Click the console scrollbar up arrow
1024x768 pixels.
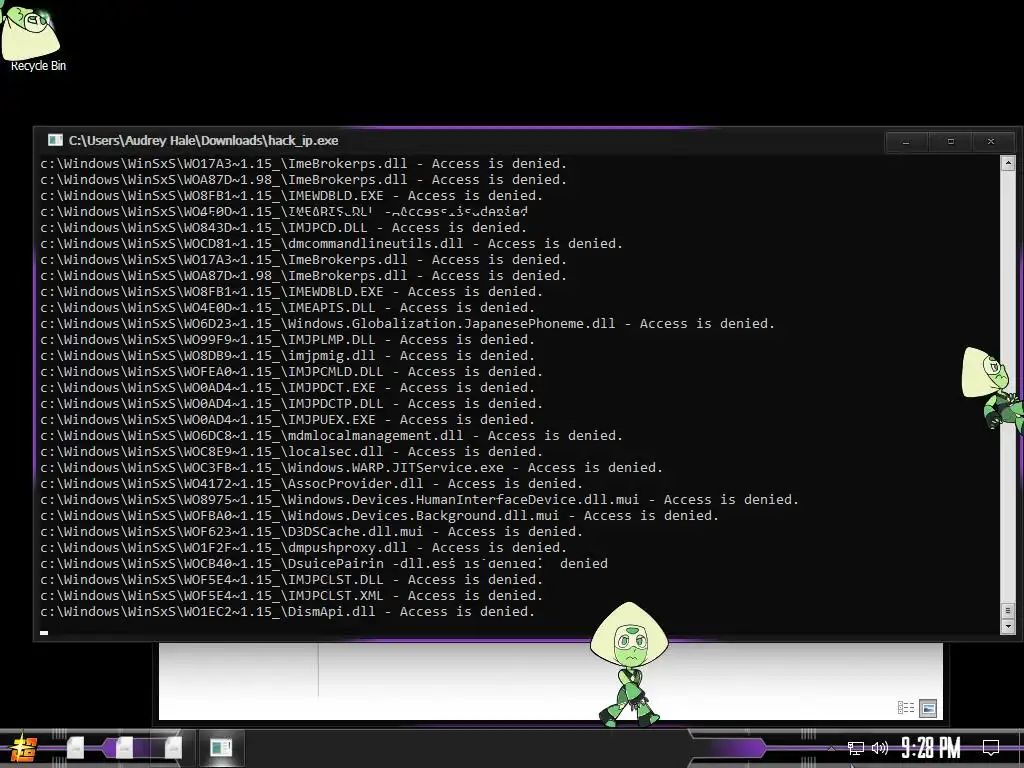point(1007,163)
